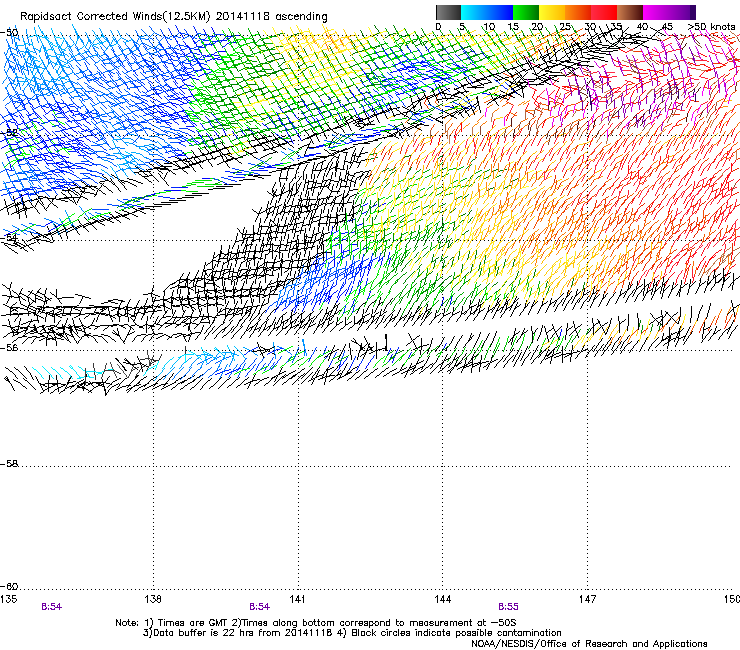Click the '144' longitude axis label

click(442, 599)
